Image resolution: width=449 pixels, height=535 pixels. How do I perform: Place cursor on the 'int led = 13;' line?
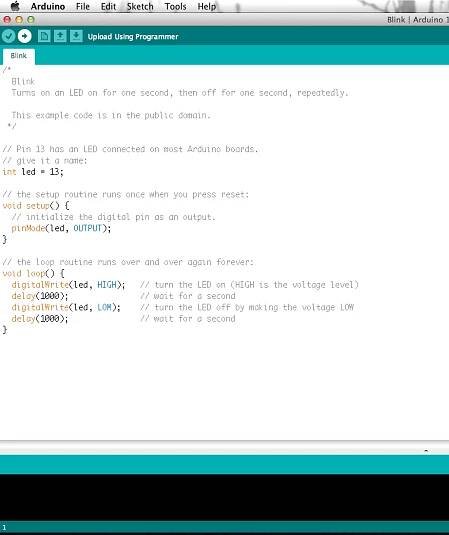tap(33, 172)
